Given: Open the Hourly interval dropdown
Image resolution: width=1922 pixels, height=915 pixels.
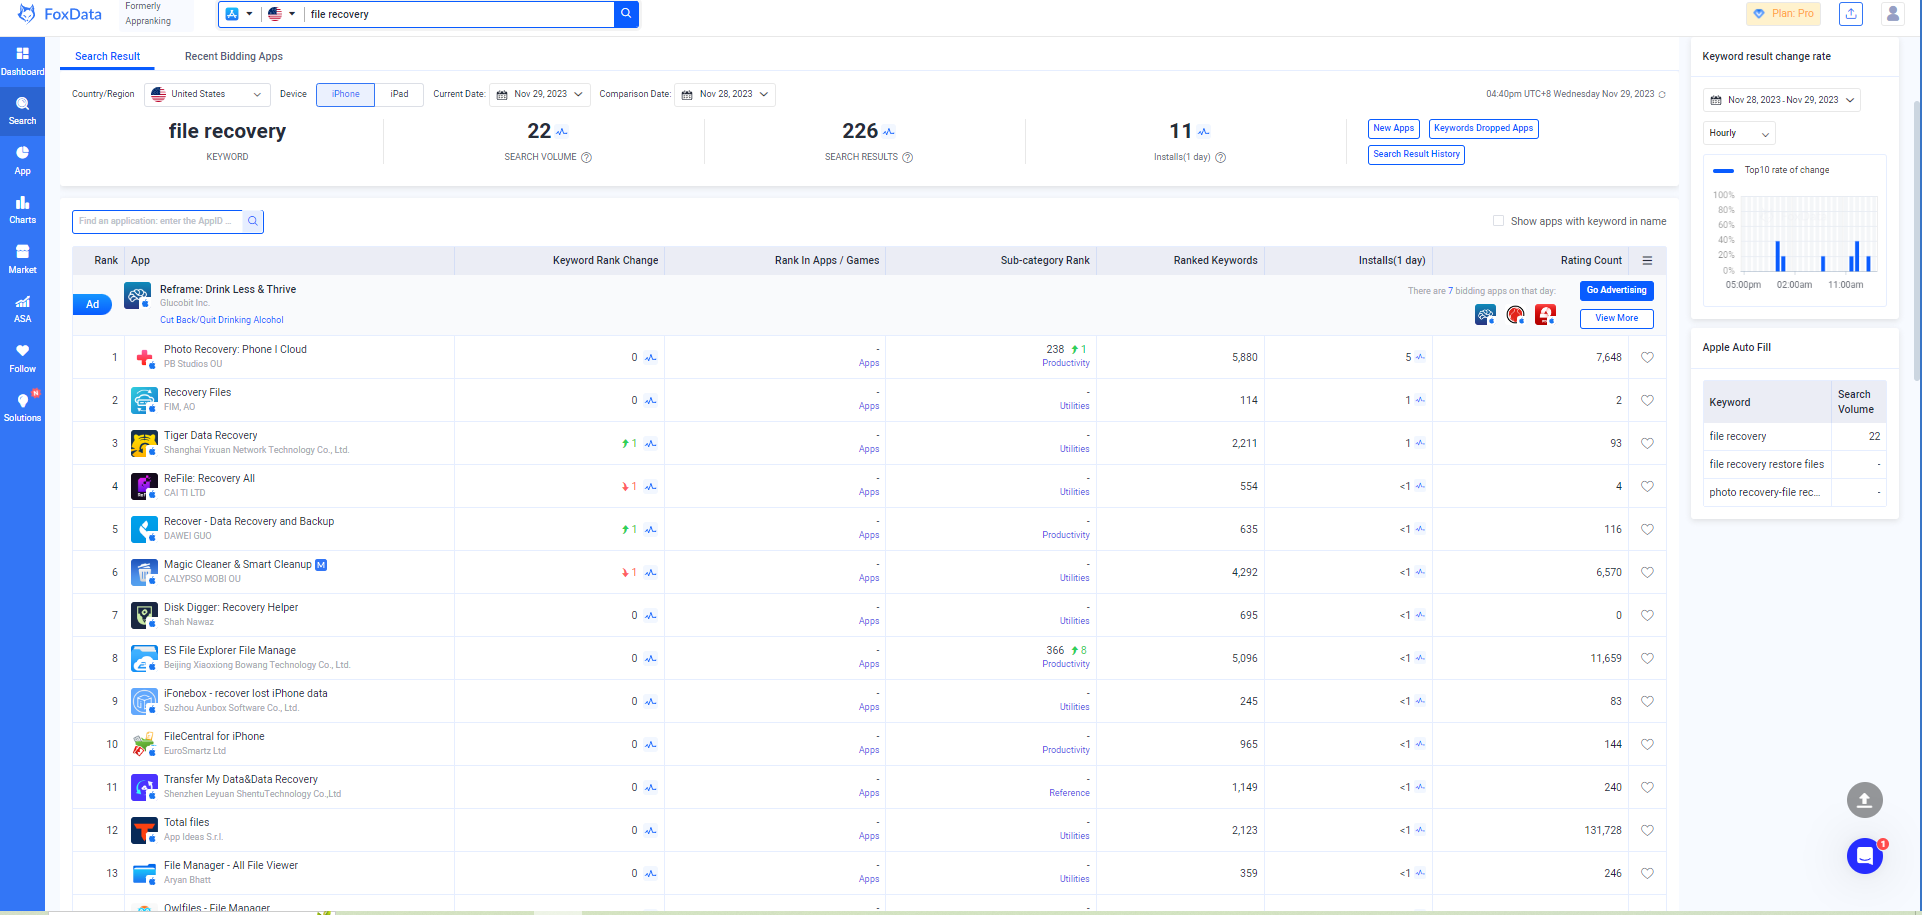Looking at the screenshot, I should point(1739,133).
